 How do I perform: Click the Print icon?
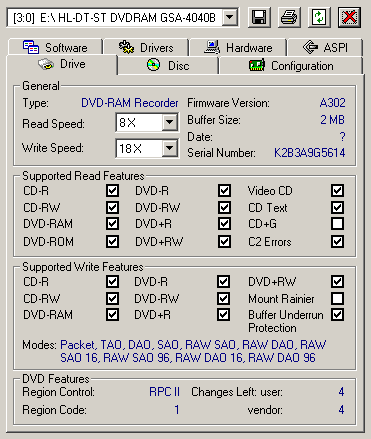[x=289, y=17]
